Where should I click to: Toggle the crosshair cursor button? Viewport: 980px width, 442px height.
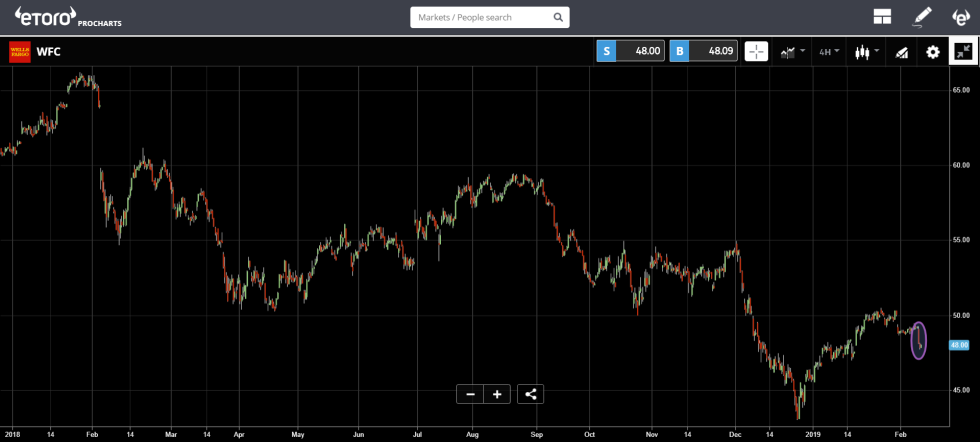click(x=756, y=51)
